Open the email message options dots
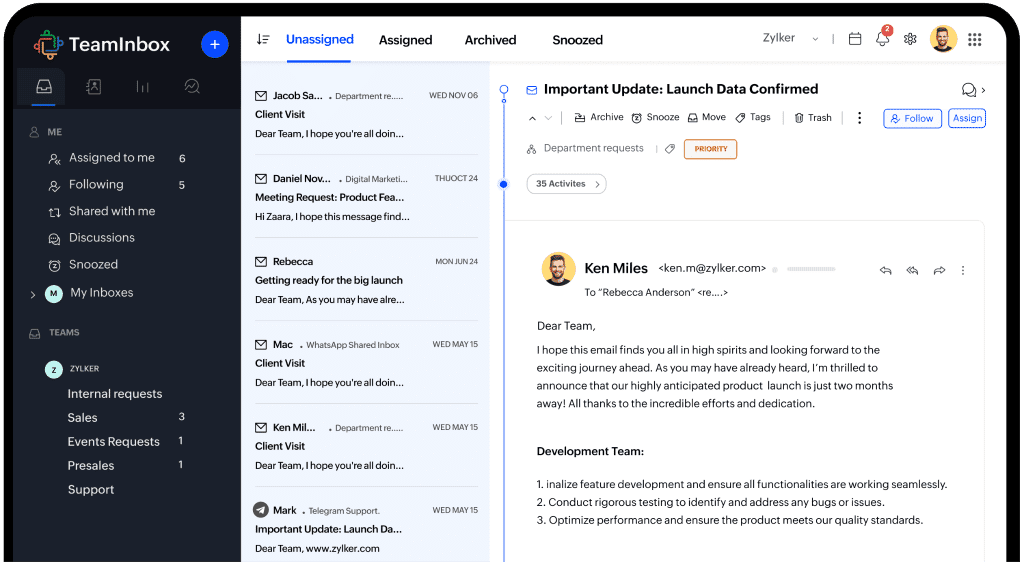The width and height of the screenshot is (1024, 562). [963, 270]
